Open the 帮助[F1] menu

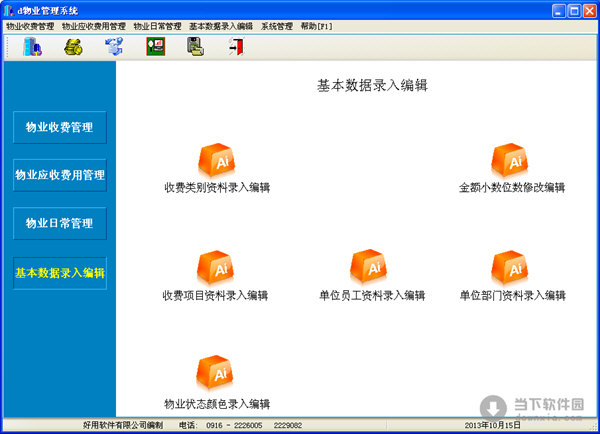pos(316,26)
